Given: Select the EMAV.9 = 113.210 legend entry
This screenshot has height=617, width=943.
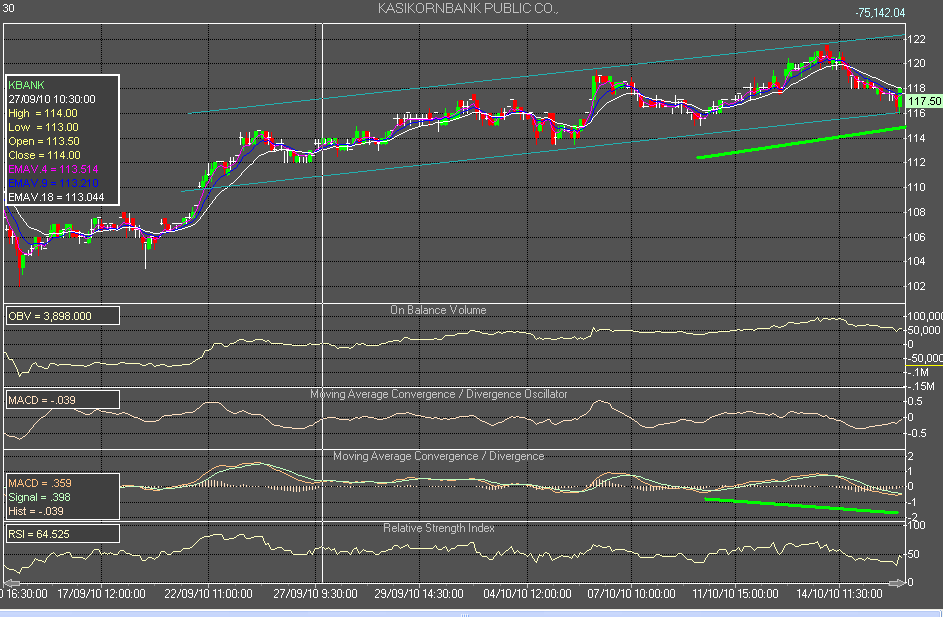Looking at the screenshot, I should coord(53,183).
